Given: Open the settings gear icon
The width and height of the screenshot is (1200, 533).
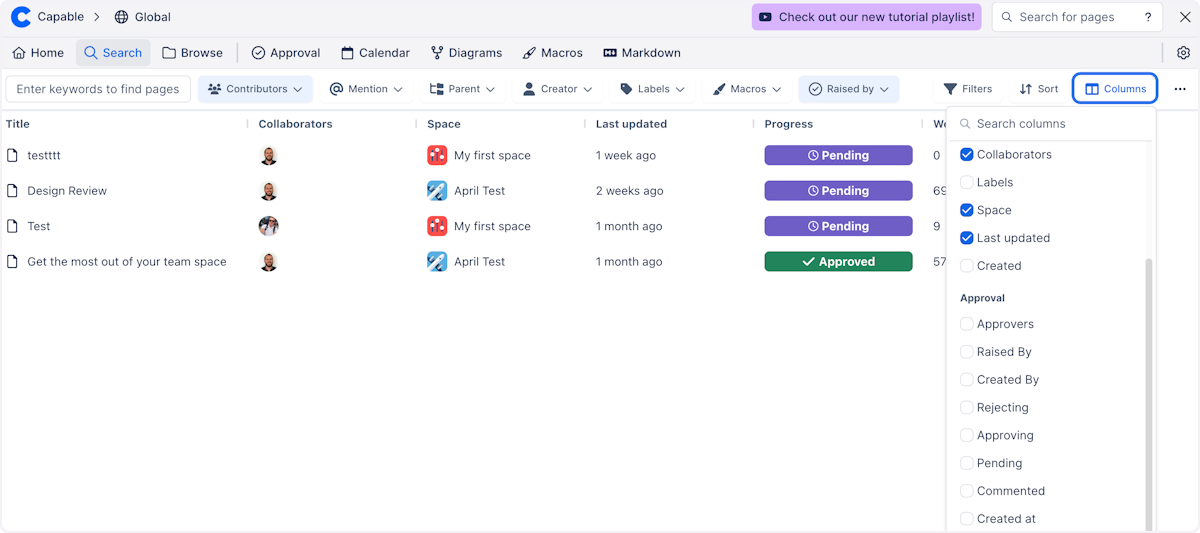Looking at the screenshot, I should (1183, 53).
